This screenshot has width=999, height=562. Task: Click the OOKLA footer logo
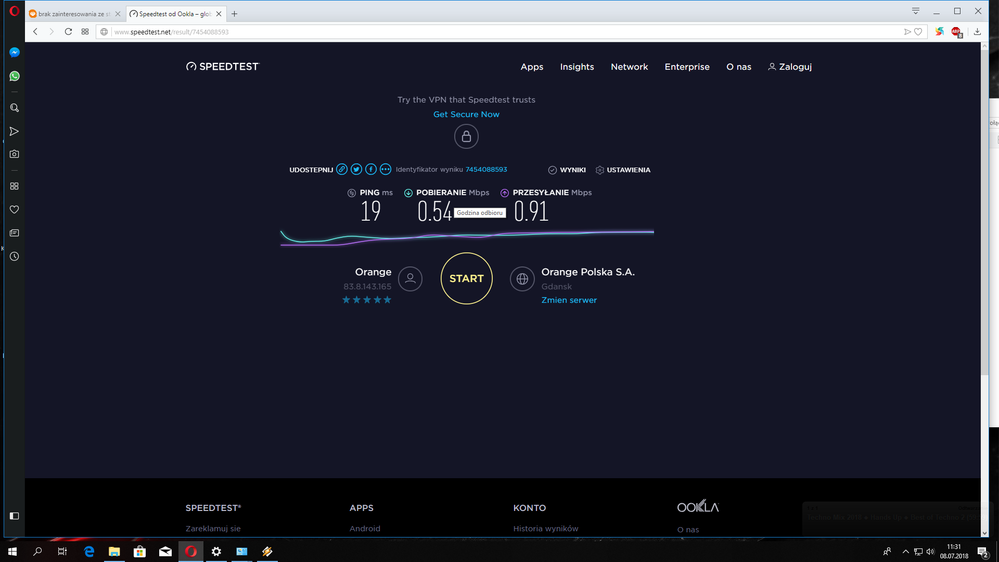(x=698, y=507)
